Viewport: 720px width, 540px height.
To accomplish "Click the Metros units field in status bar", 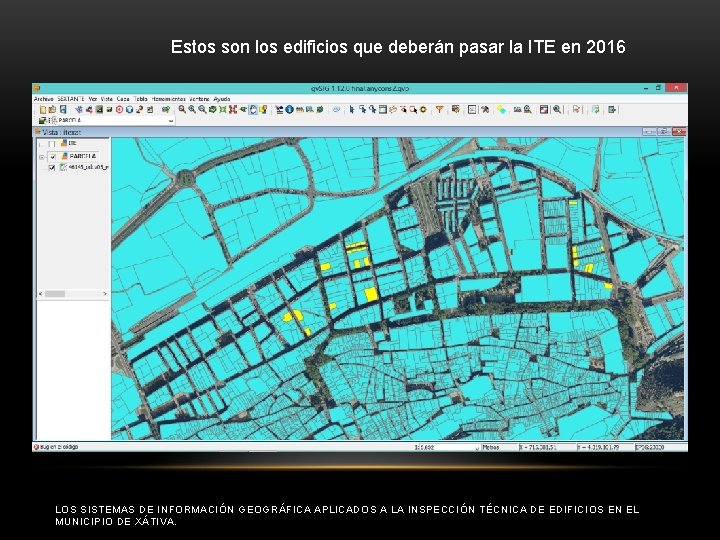I will (499, 447).
